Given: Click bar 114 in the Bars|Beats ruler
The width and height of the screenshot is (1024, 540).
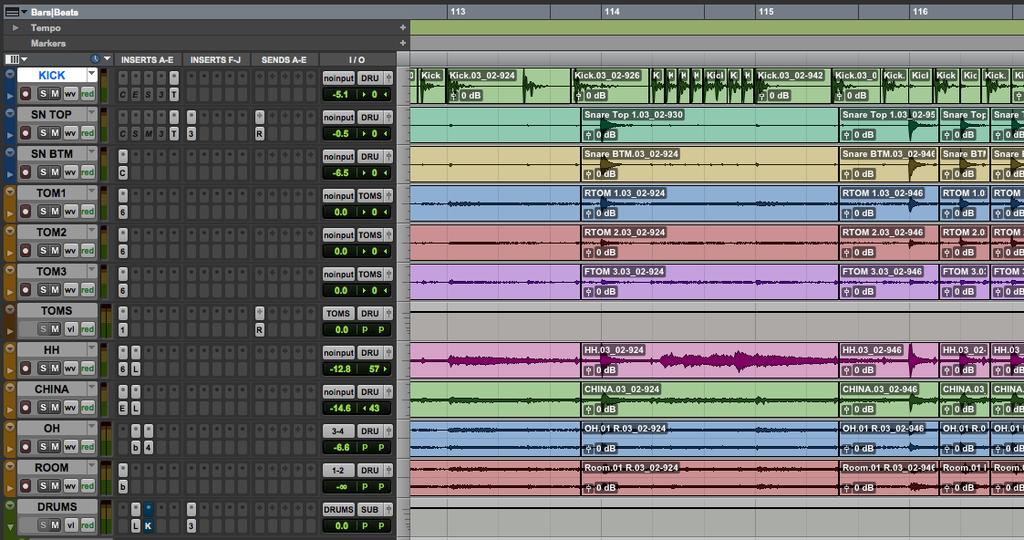Looking at the screenshot, I should [612, 12].
